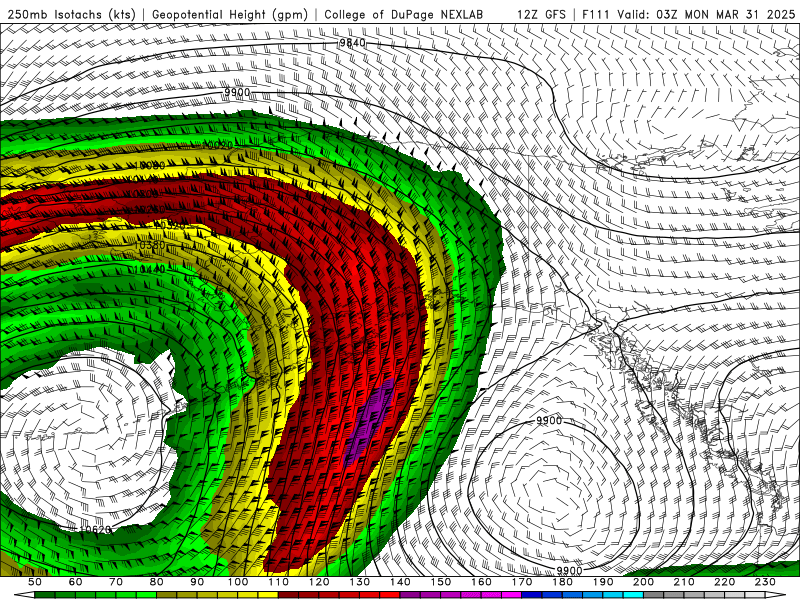Click the "Geopotential Height (gpm)" title text
The height and width of the screenshot is (600, 800).
(230, 14)
